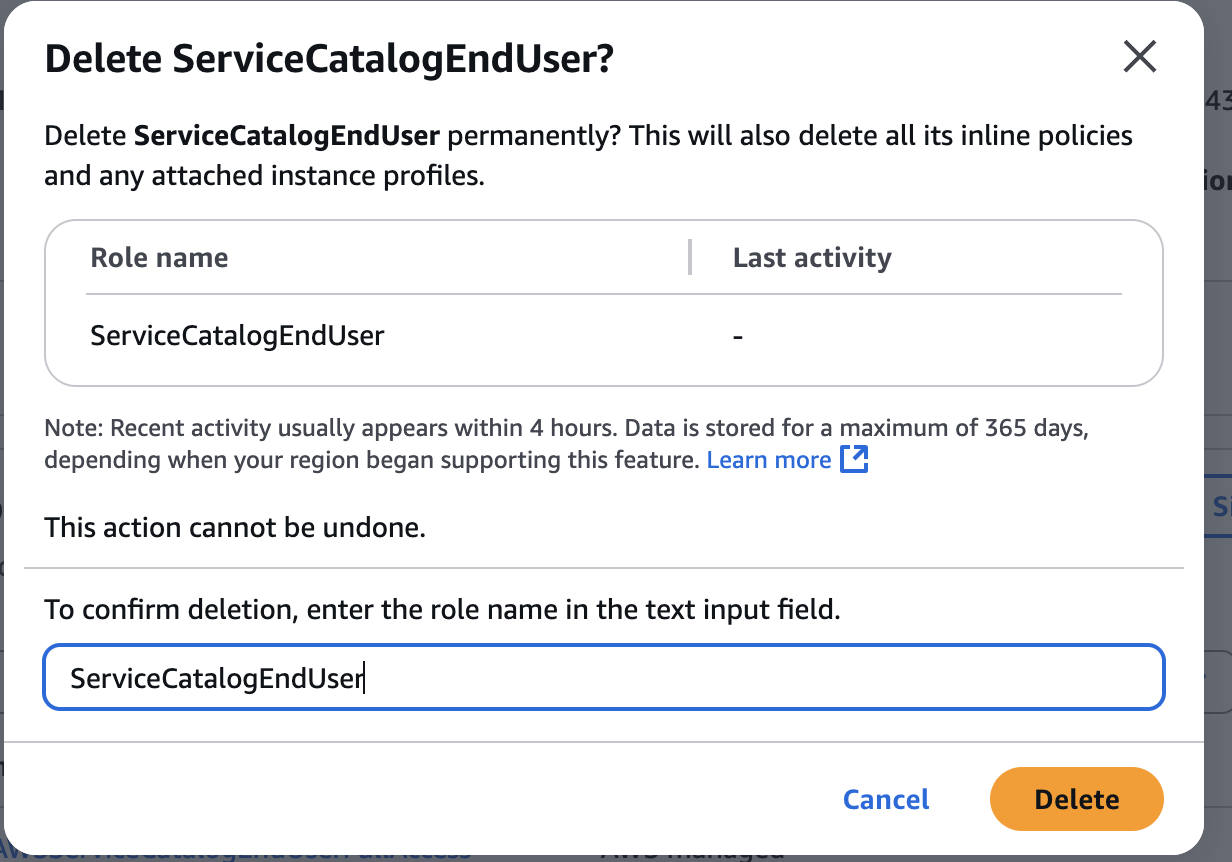Click the external link icon beside Learn more

[854, 460]
